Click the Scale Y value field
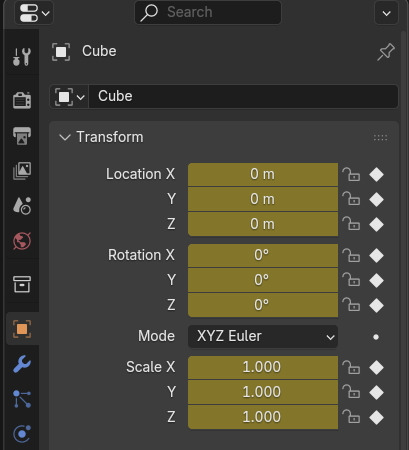This screenshot has width=409, height=450. (x=263, y=392)
